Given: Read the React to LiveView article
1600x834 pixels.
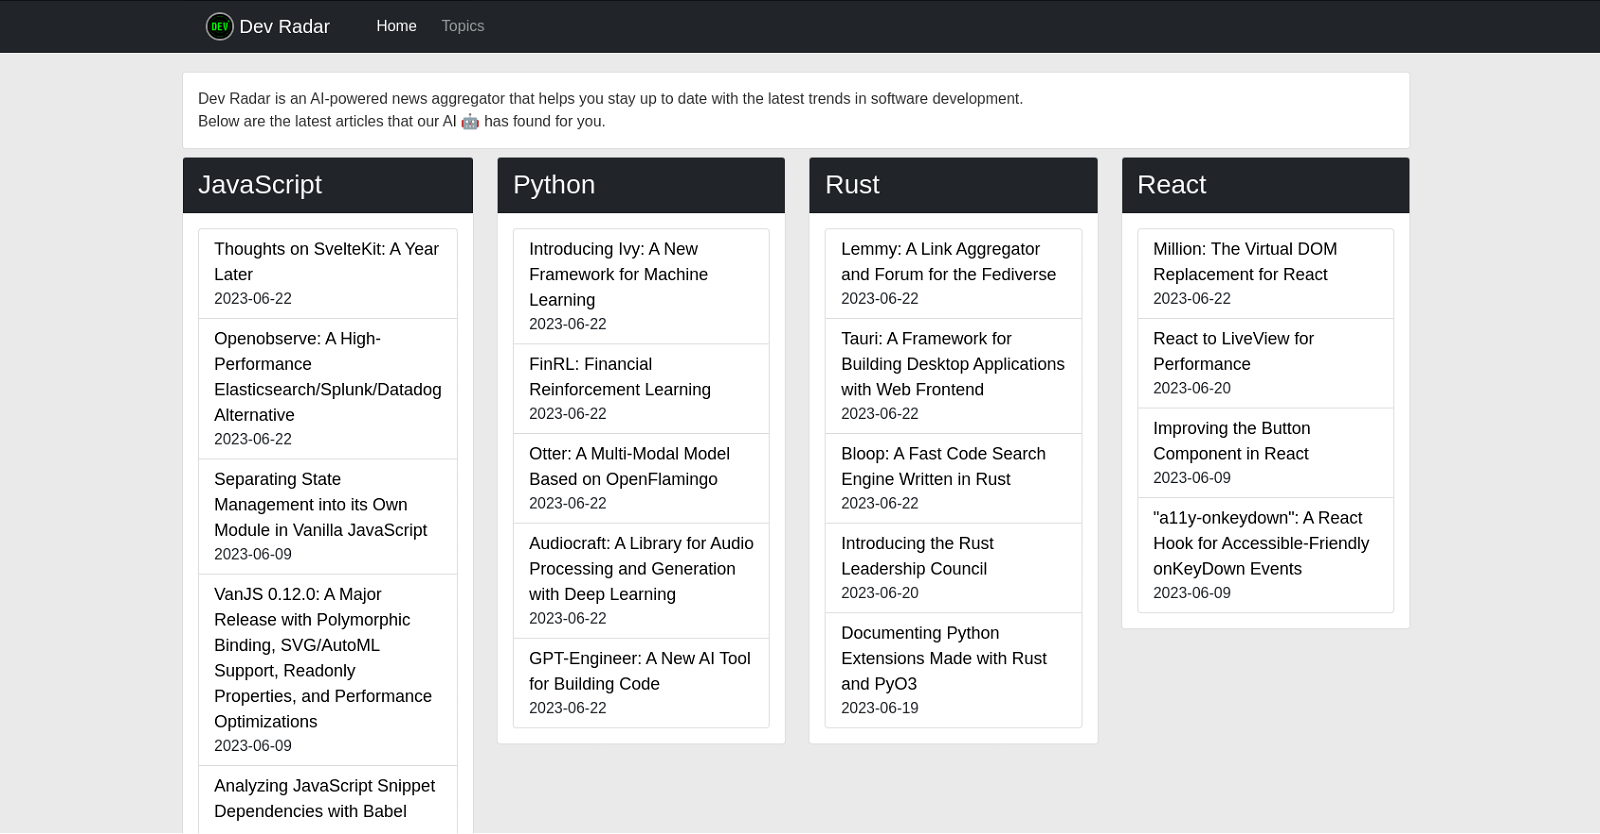Looking at the screenshot, I should click(1233, 351).
